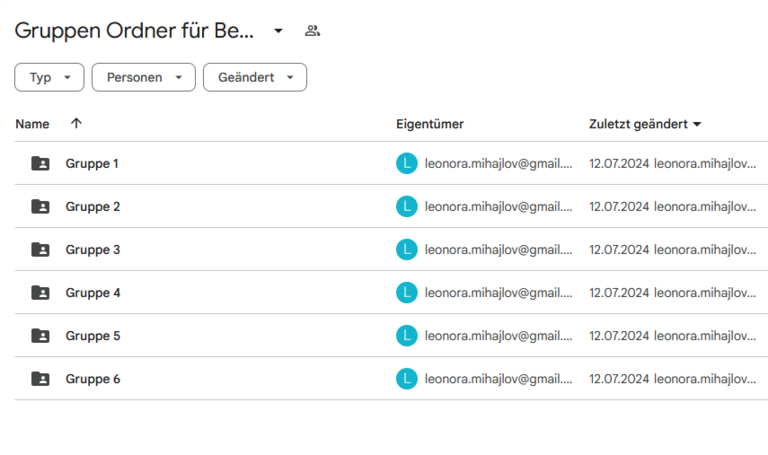Click the shared people icon beside folder title
This screenshot has width=768, height=455.
tap(312, 31)
